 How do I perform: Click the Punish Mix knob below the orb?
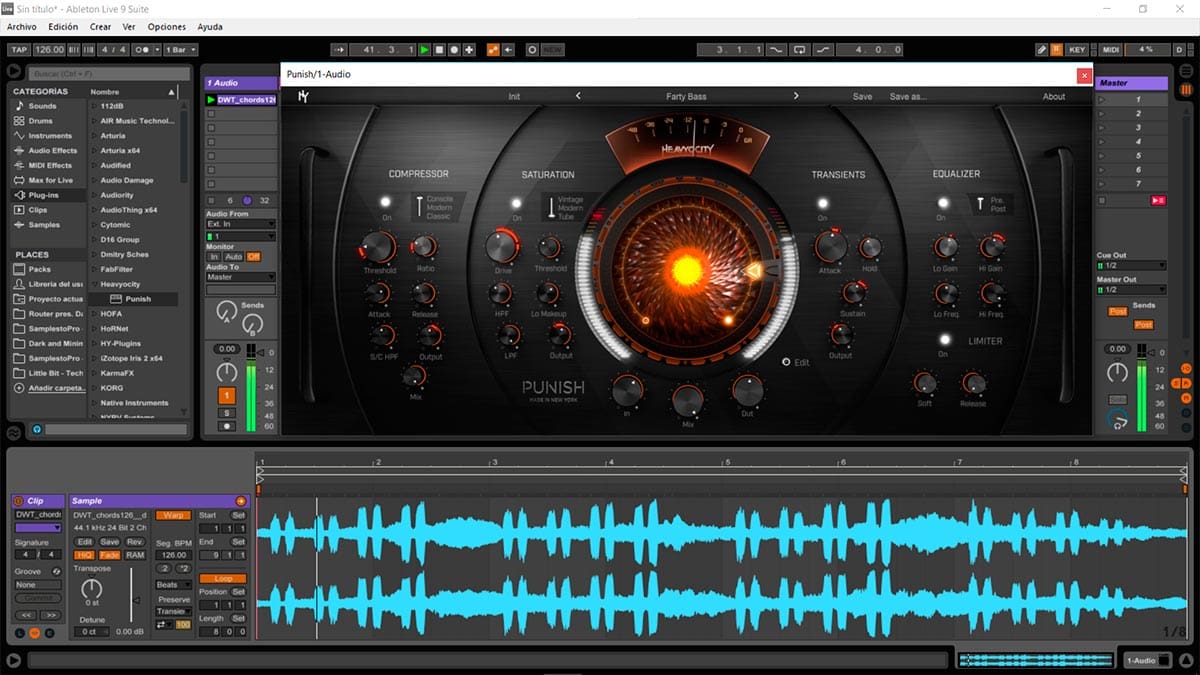click(687, 400)
